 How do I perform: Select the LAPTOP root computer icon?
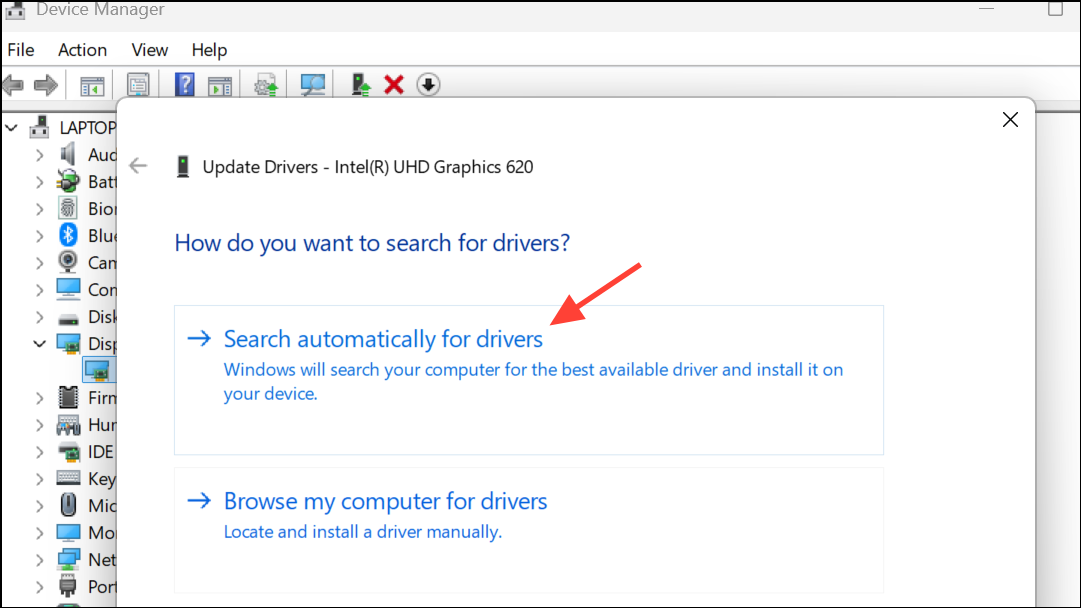tap(39, 127)
